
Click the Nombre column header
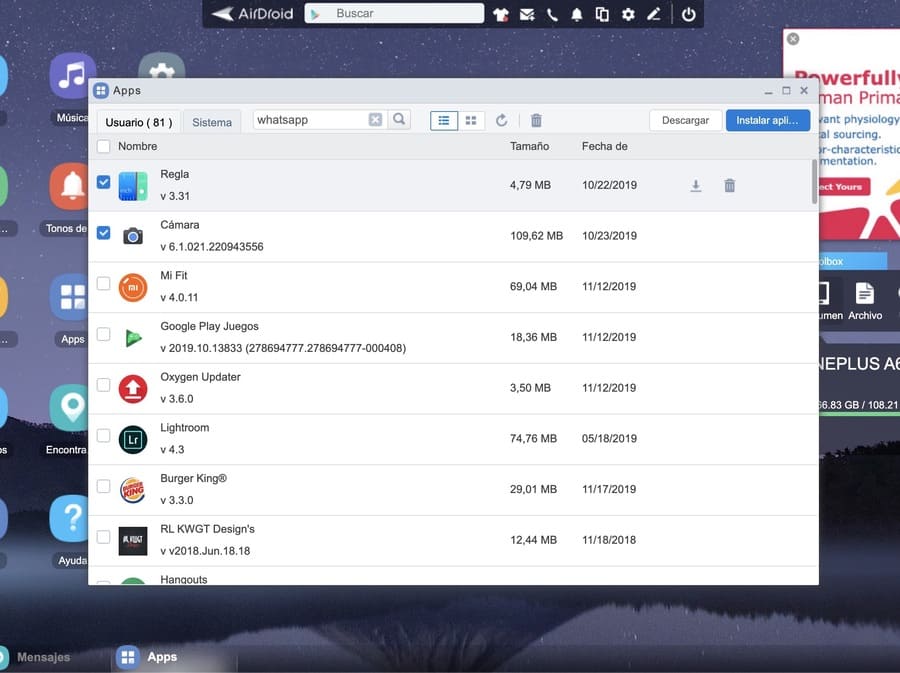pos(138,146)
